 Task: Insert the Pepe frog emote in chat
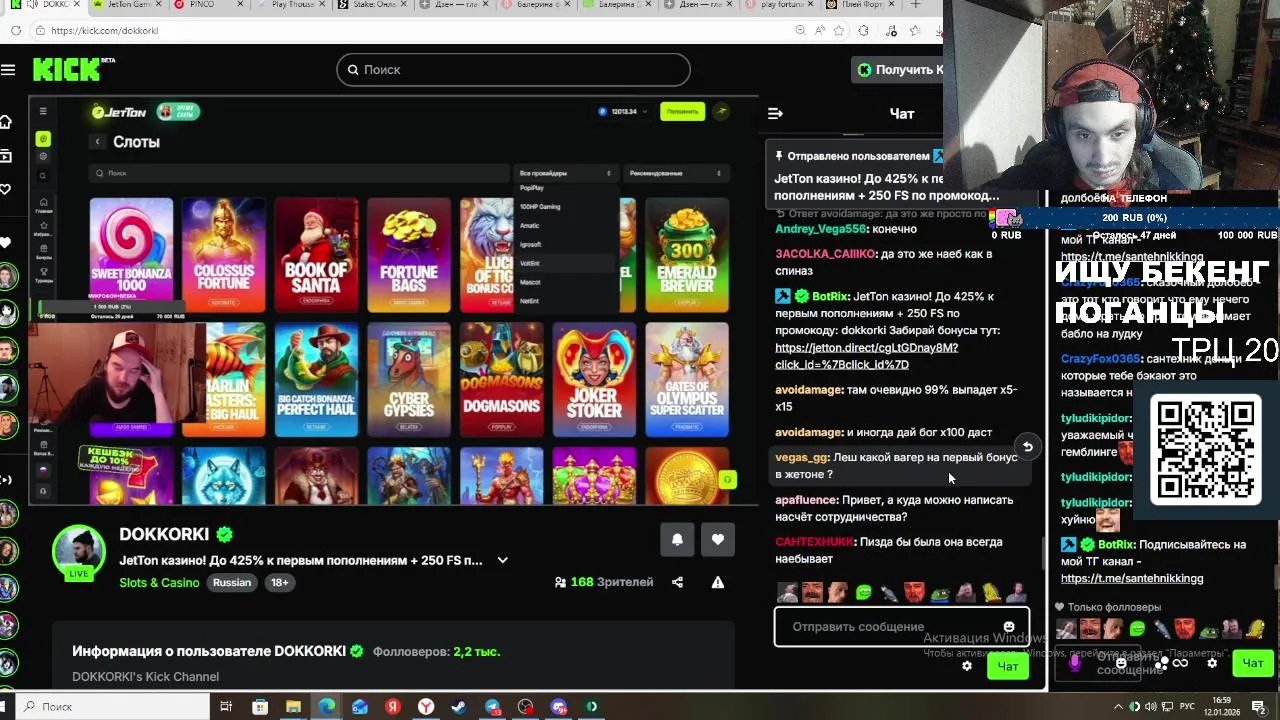940,594
